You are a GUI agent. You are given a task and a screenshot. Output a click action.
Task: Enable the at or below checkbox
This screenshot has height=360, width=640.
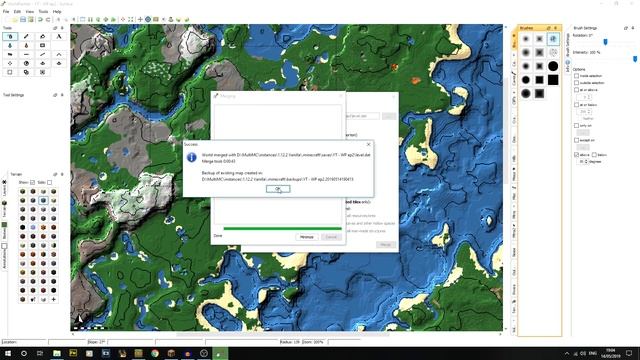pos(576,105)
